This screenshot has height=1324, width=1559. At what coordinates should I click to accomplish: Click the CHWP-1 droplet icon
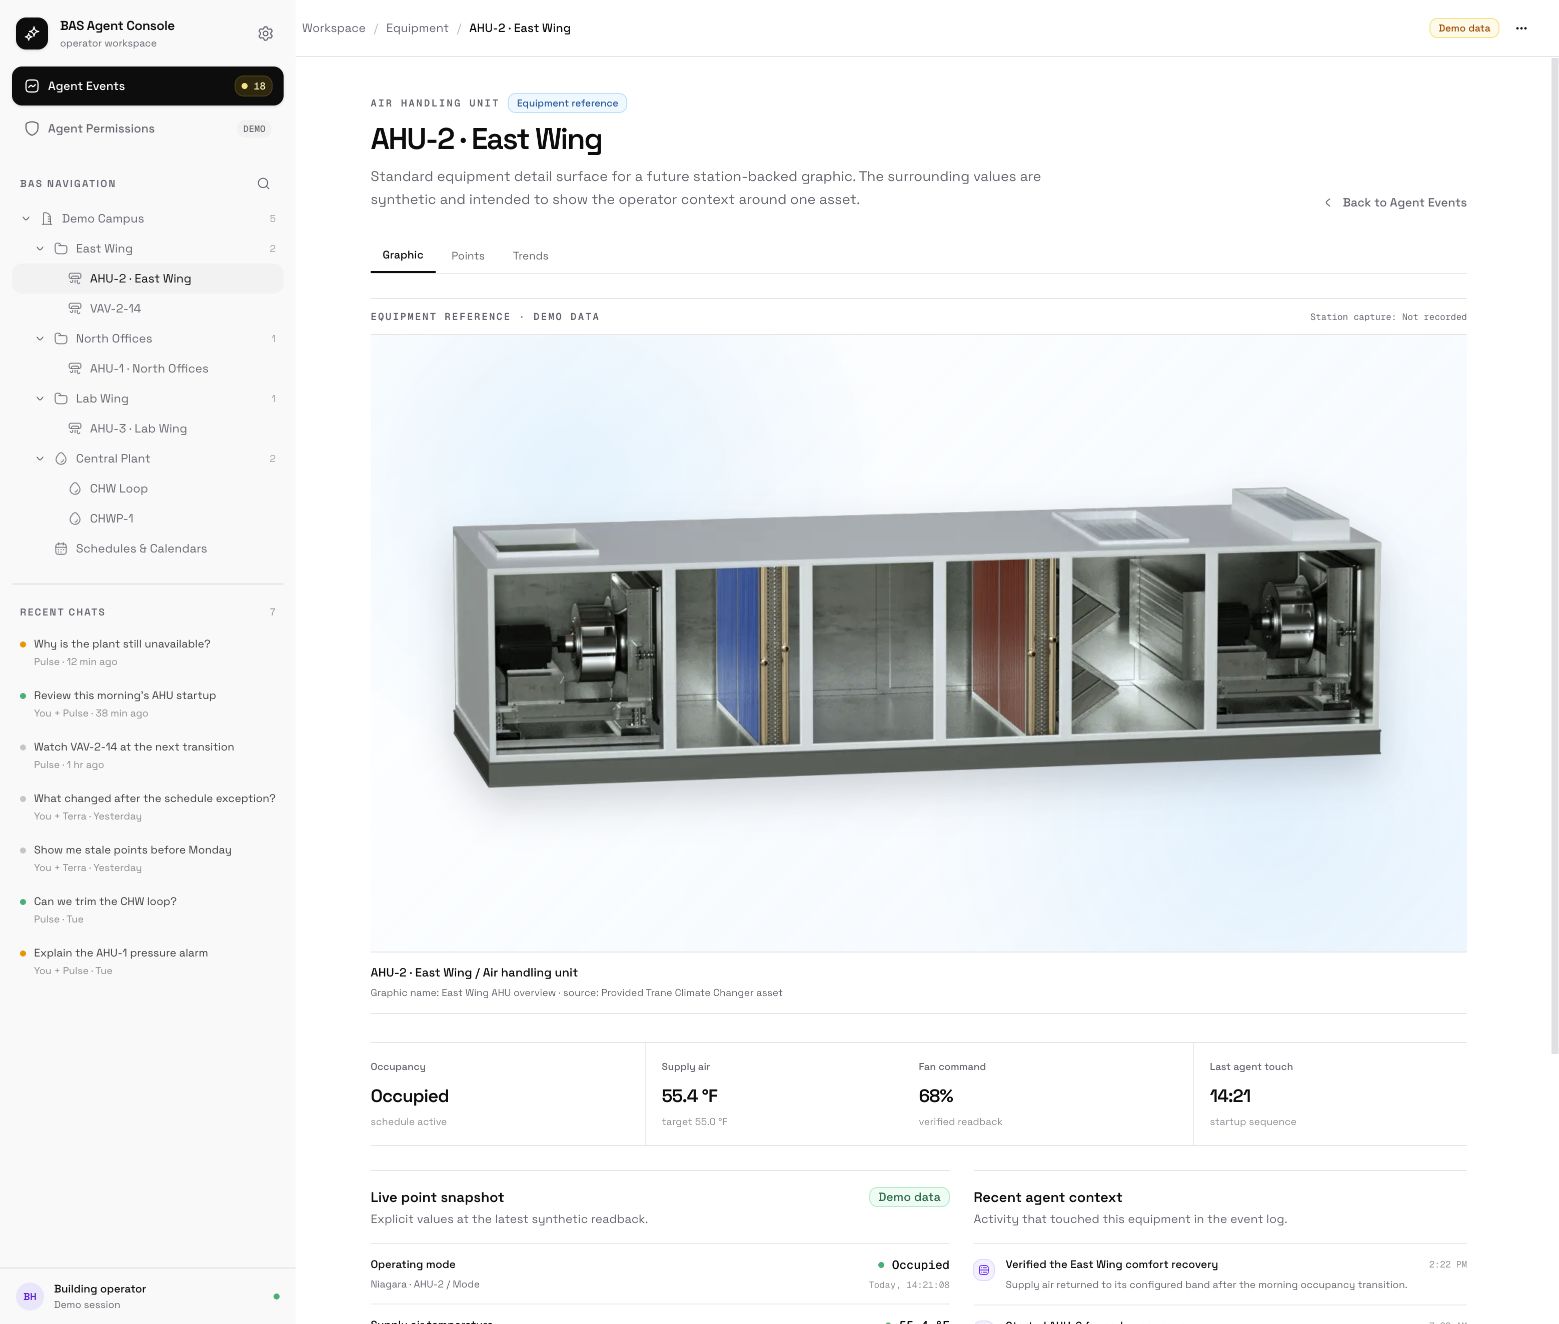click(75, 519)
